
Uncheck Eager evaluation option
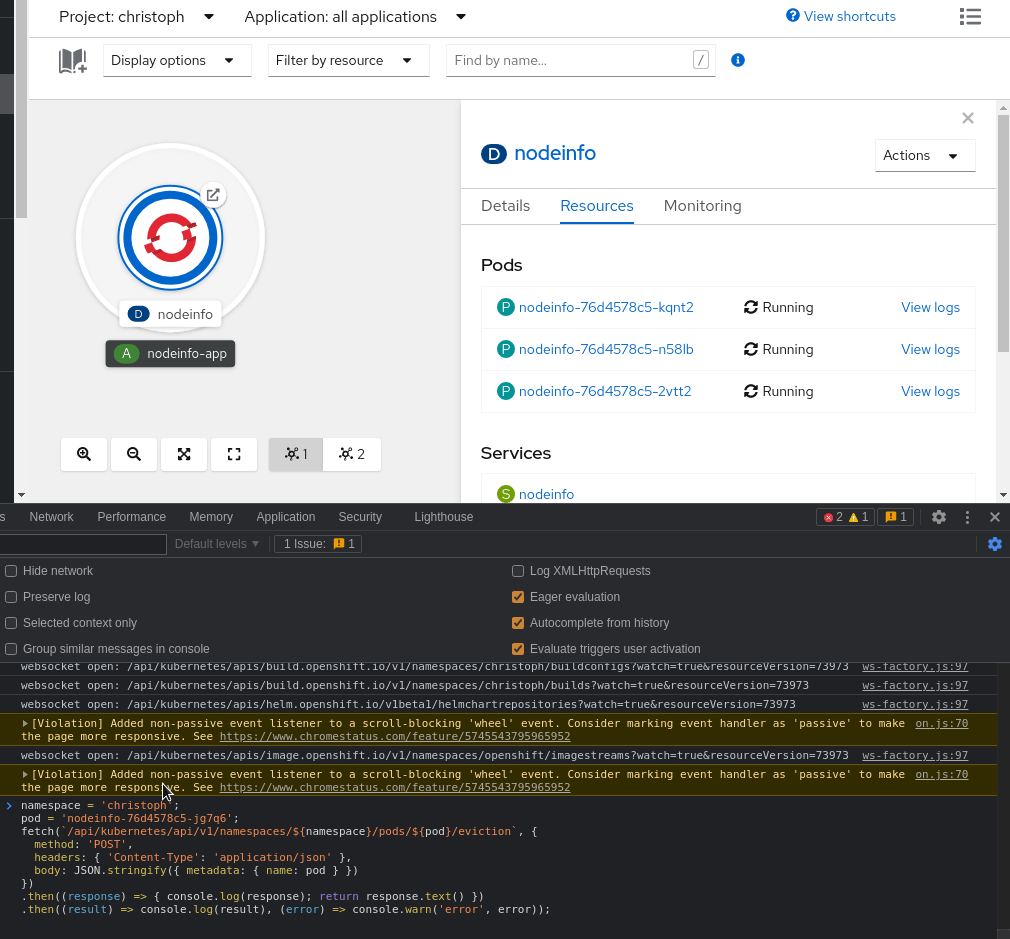tap(518, 597)
